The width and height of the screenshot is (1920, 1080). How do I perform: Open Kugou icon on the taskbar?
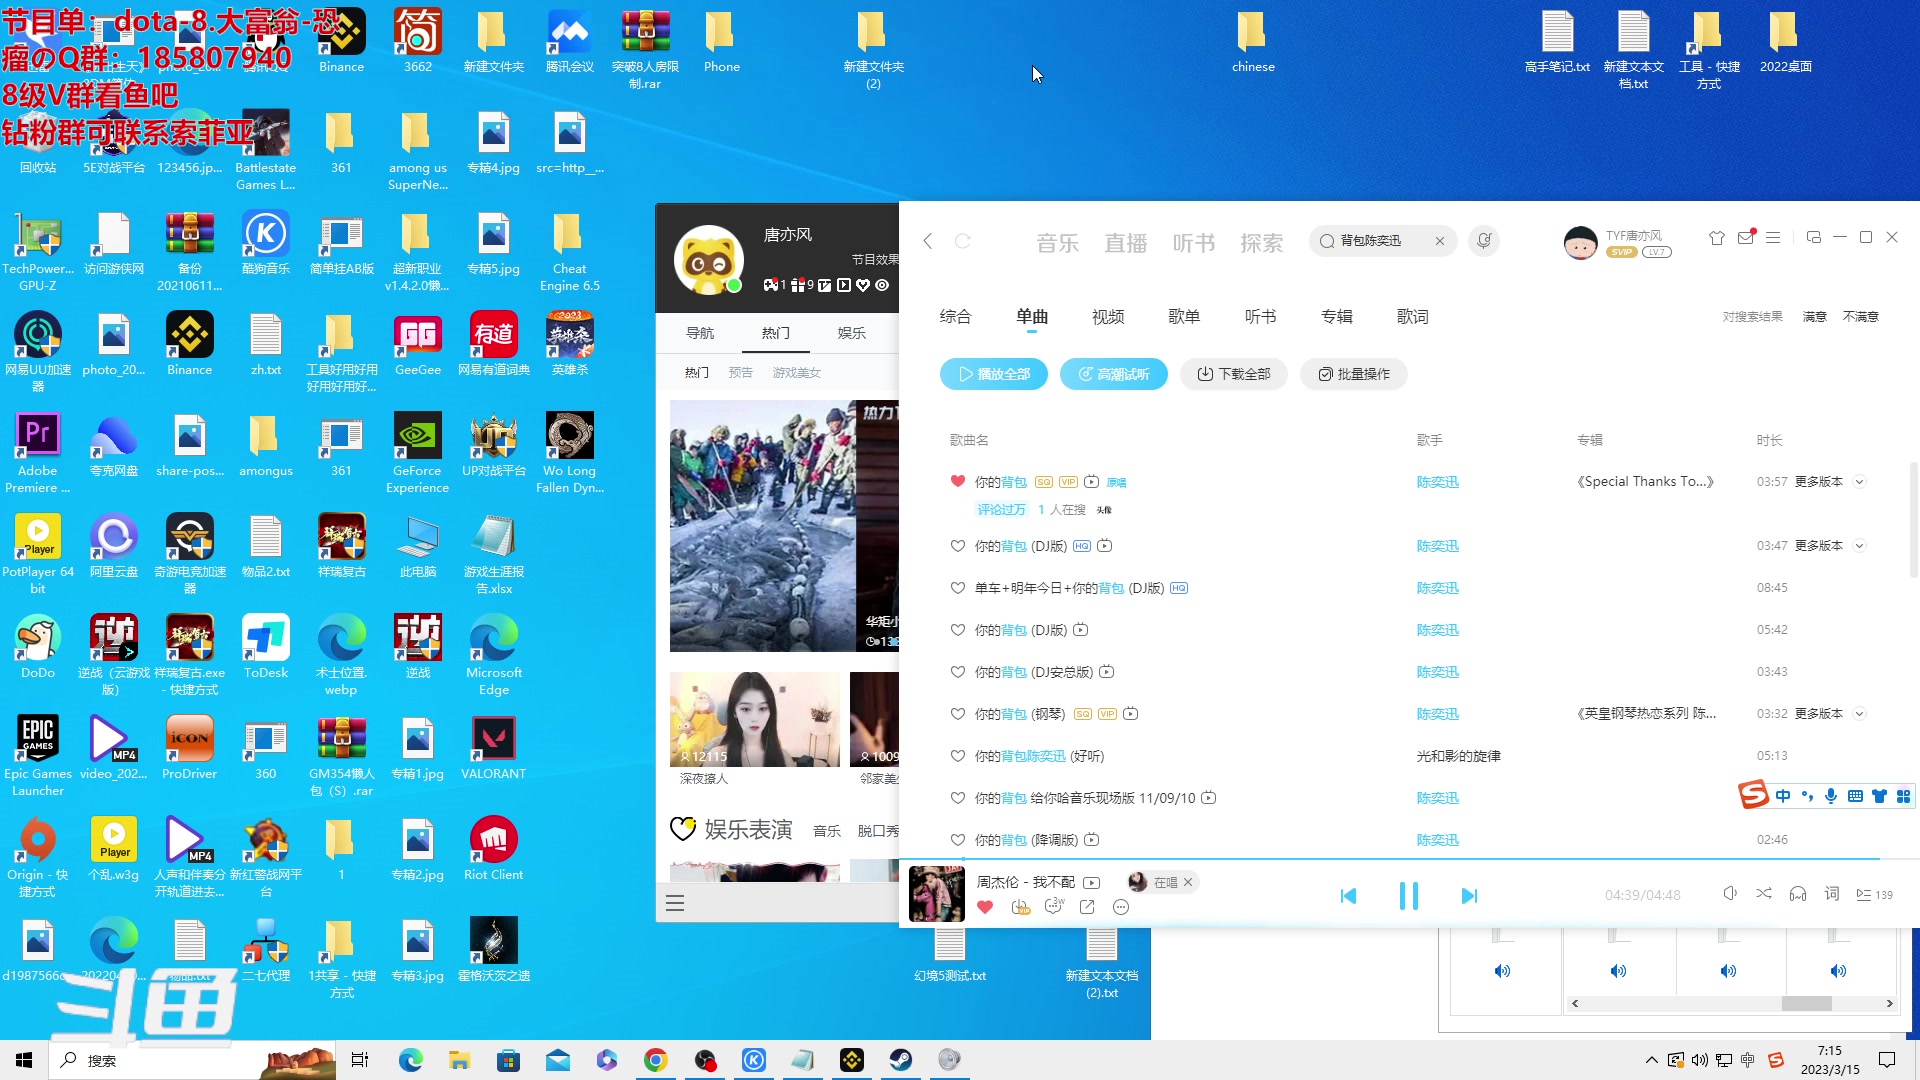[754, 1060]
